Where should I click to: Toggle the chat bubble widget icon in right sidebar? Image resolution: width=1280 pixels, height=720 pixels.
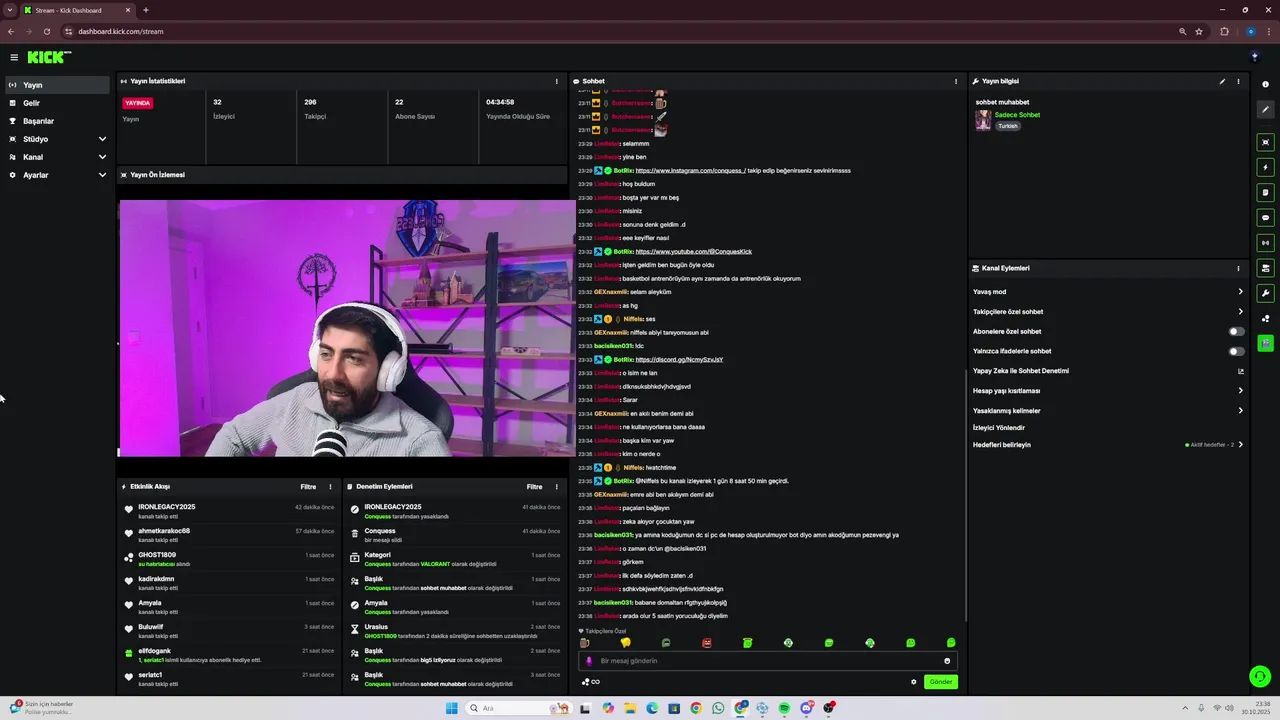tap(1265, 217)
